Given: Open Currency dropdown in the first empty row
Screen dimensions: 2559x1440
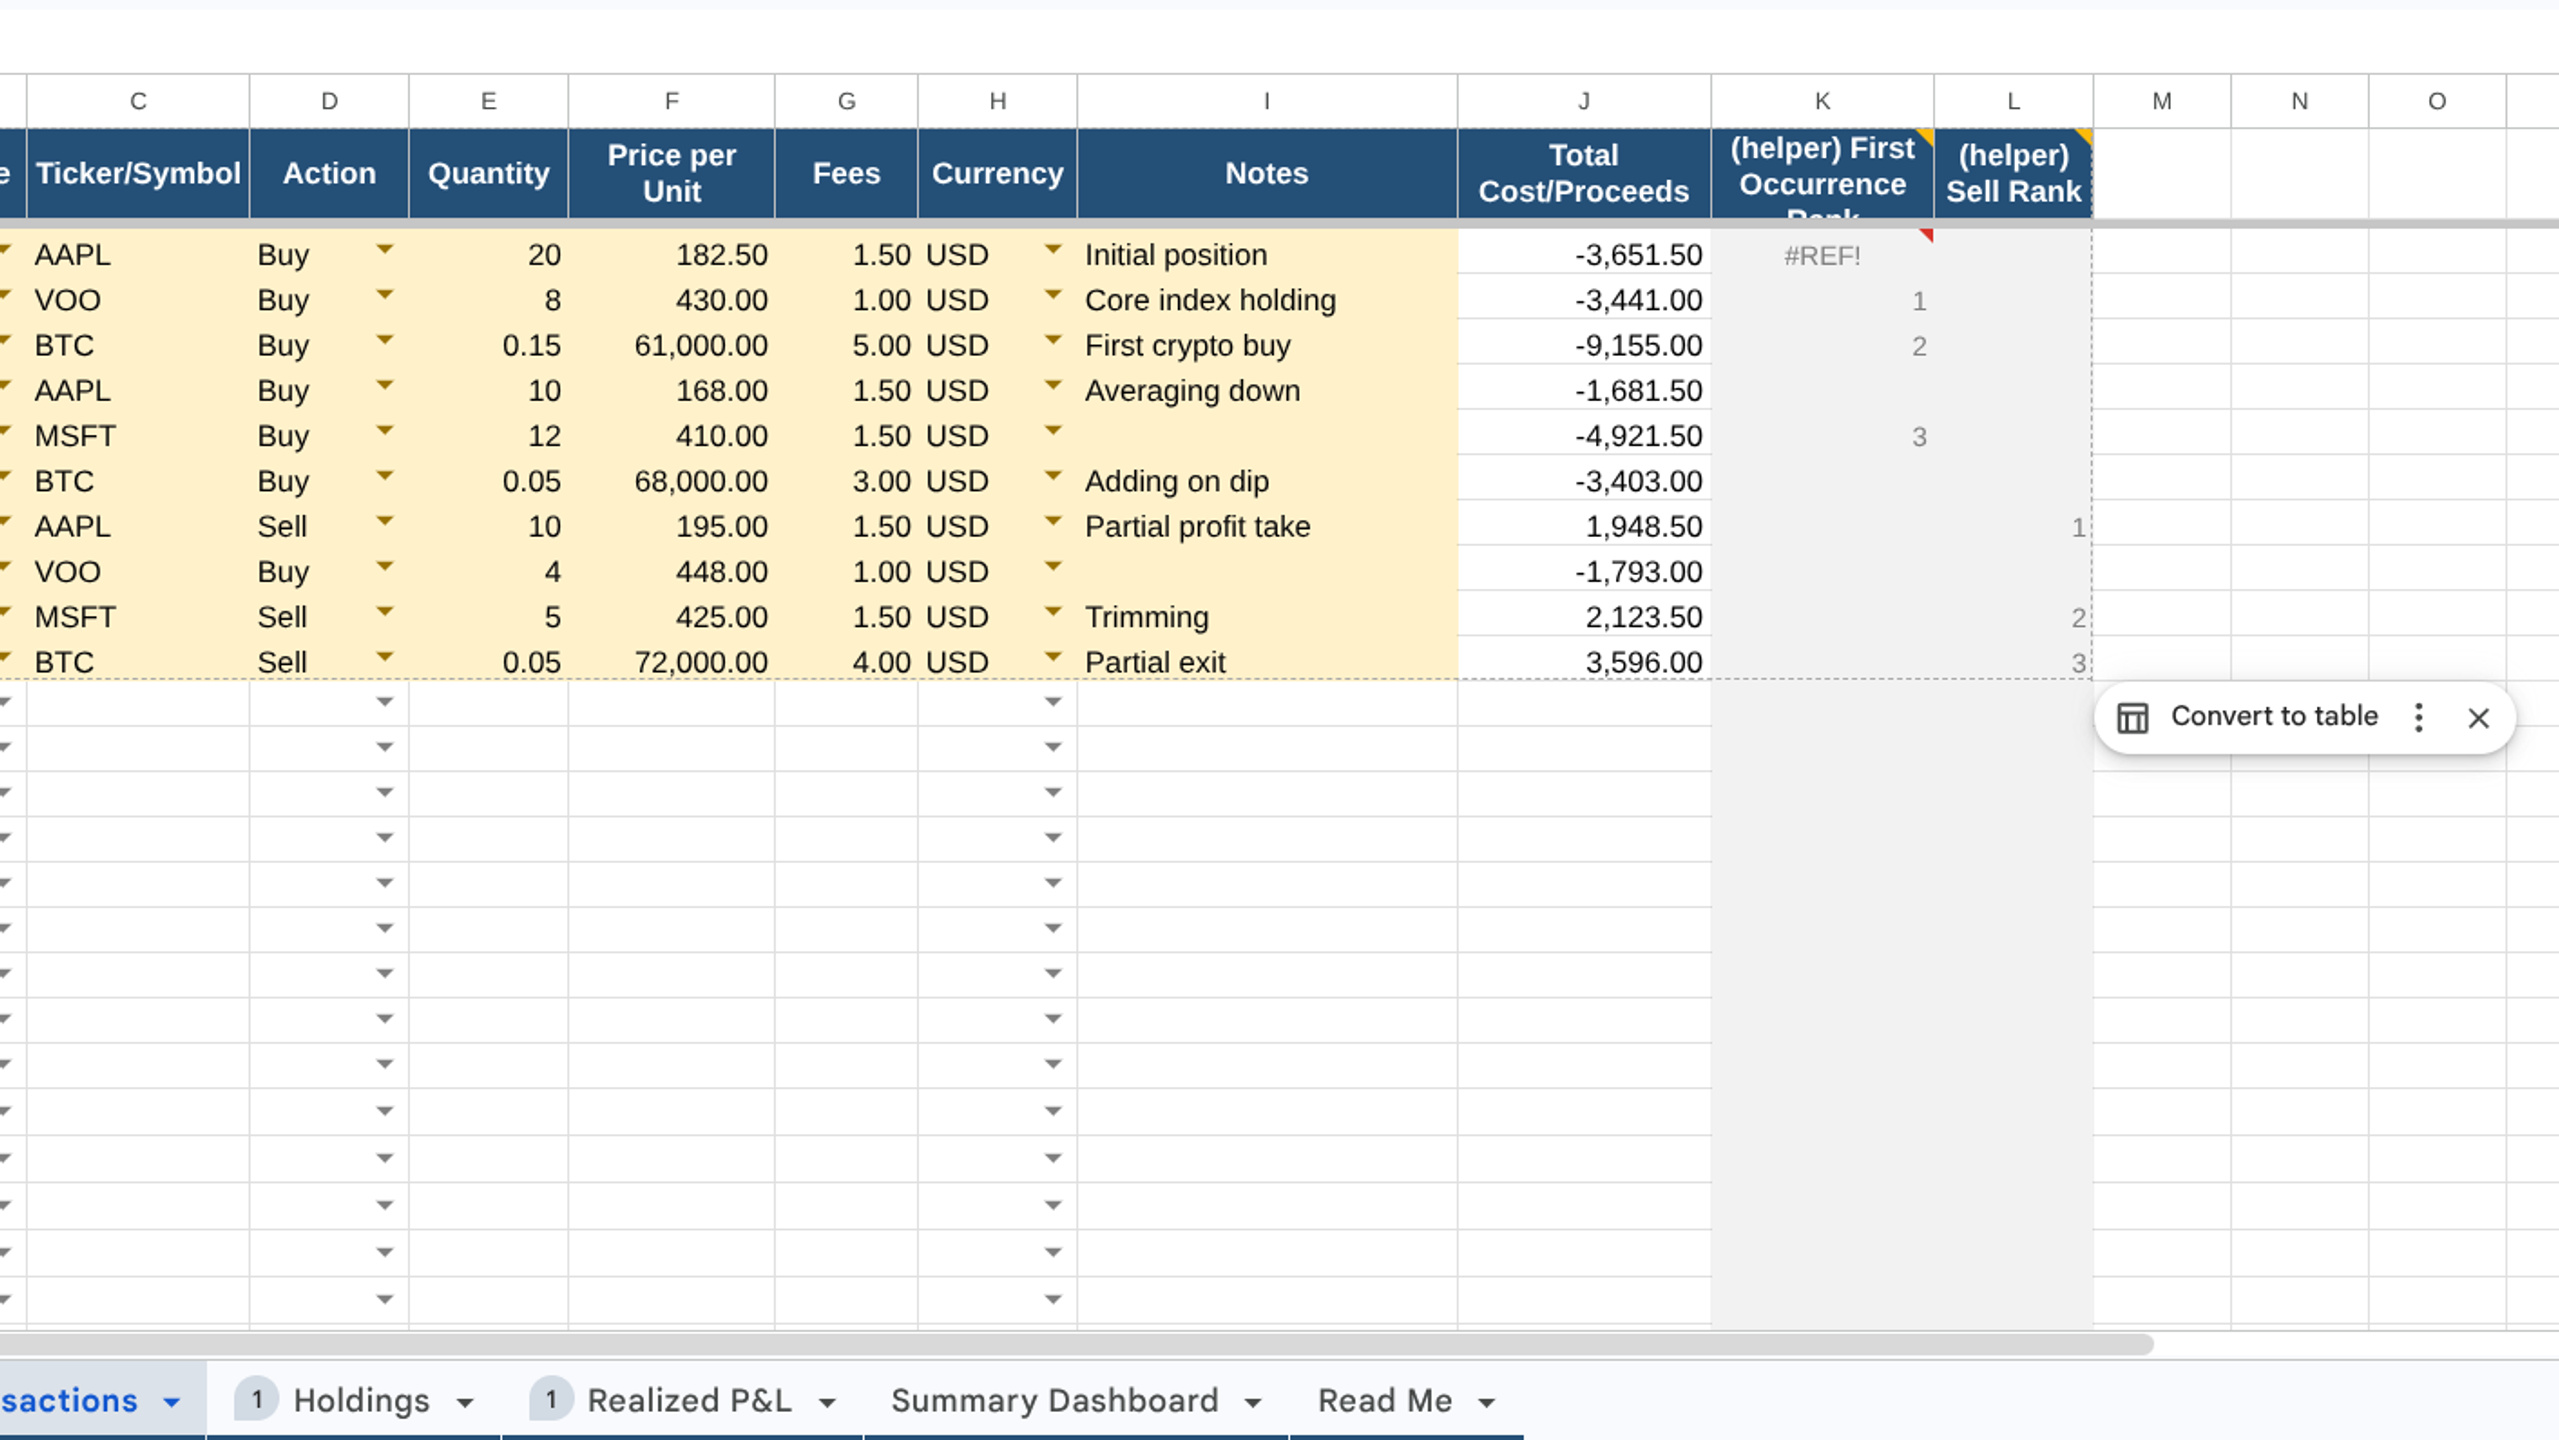Looking at the screenshot, I should [x=1052, y=702].
